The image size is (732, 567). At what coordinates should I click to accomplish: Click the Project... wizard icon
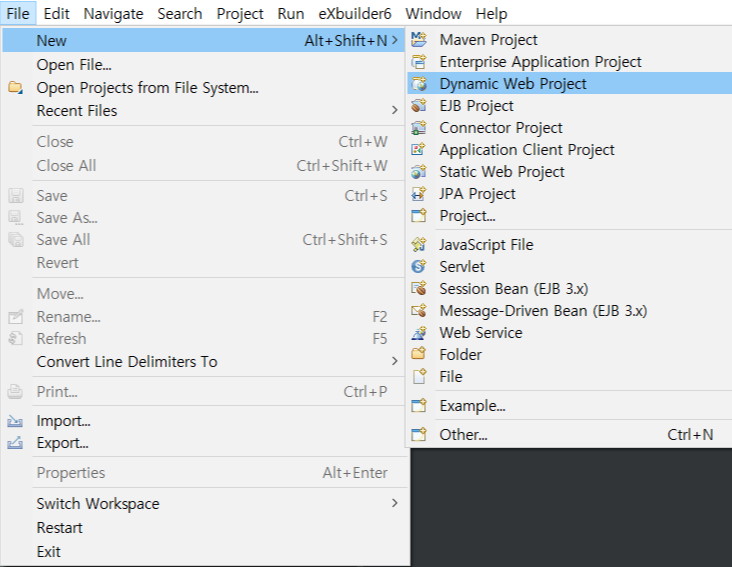click(419, 216)
